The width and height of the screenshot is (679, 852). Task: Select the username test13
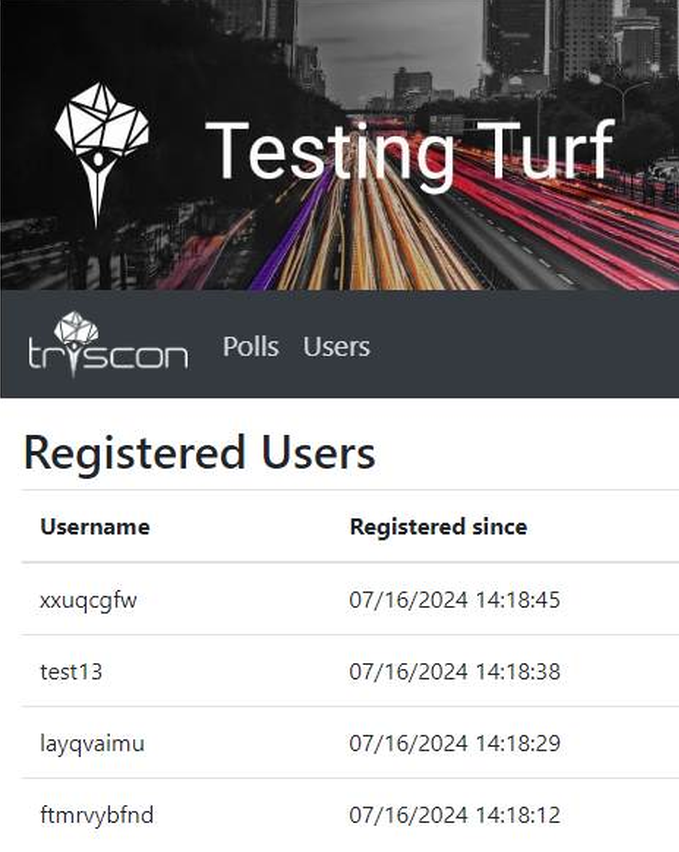coord(71,672)
